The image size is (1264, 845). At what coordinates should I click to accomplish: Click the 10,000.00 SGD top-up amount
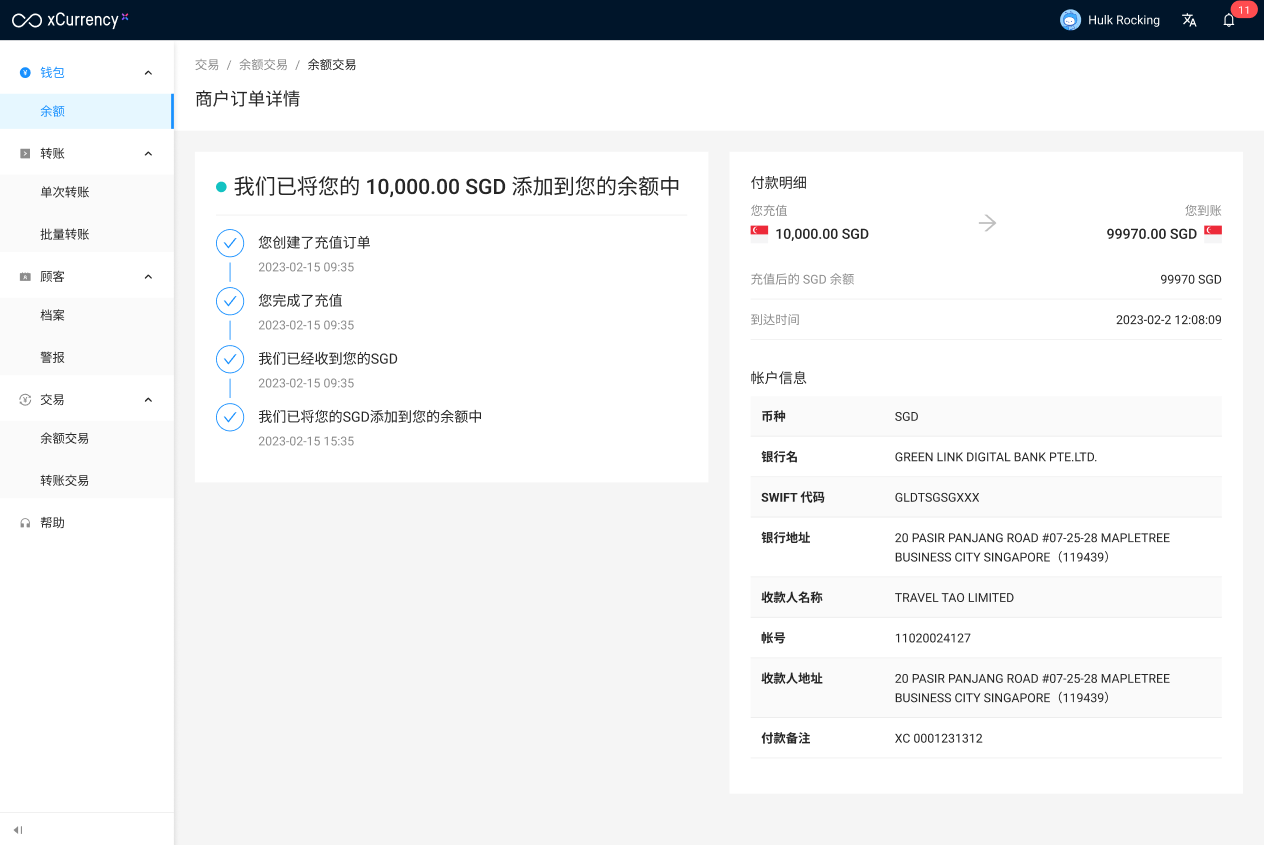pos(822,234)
